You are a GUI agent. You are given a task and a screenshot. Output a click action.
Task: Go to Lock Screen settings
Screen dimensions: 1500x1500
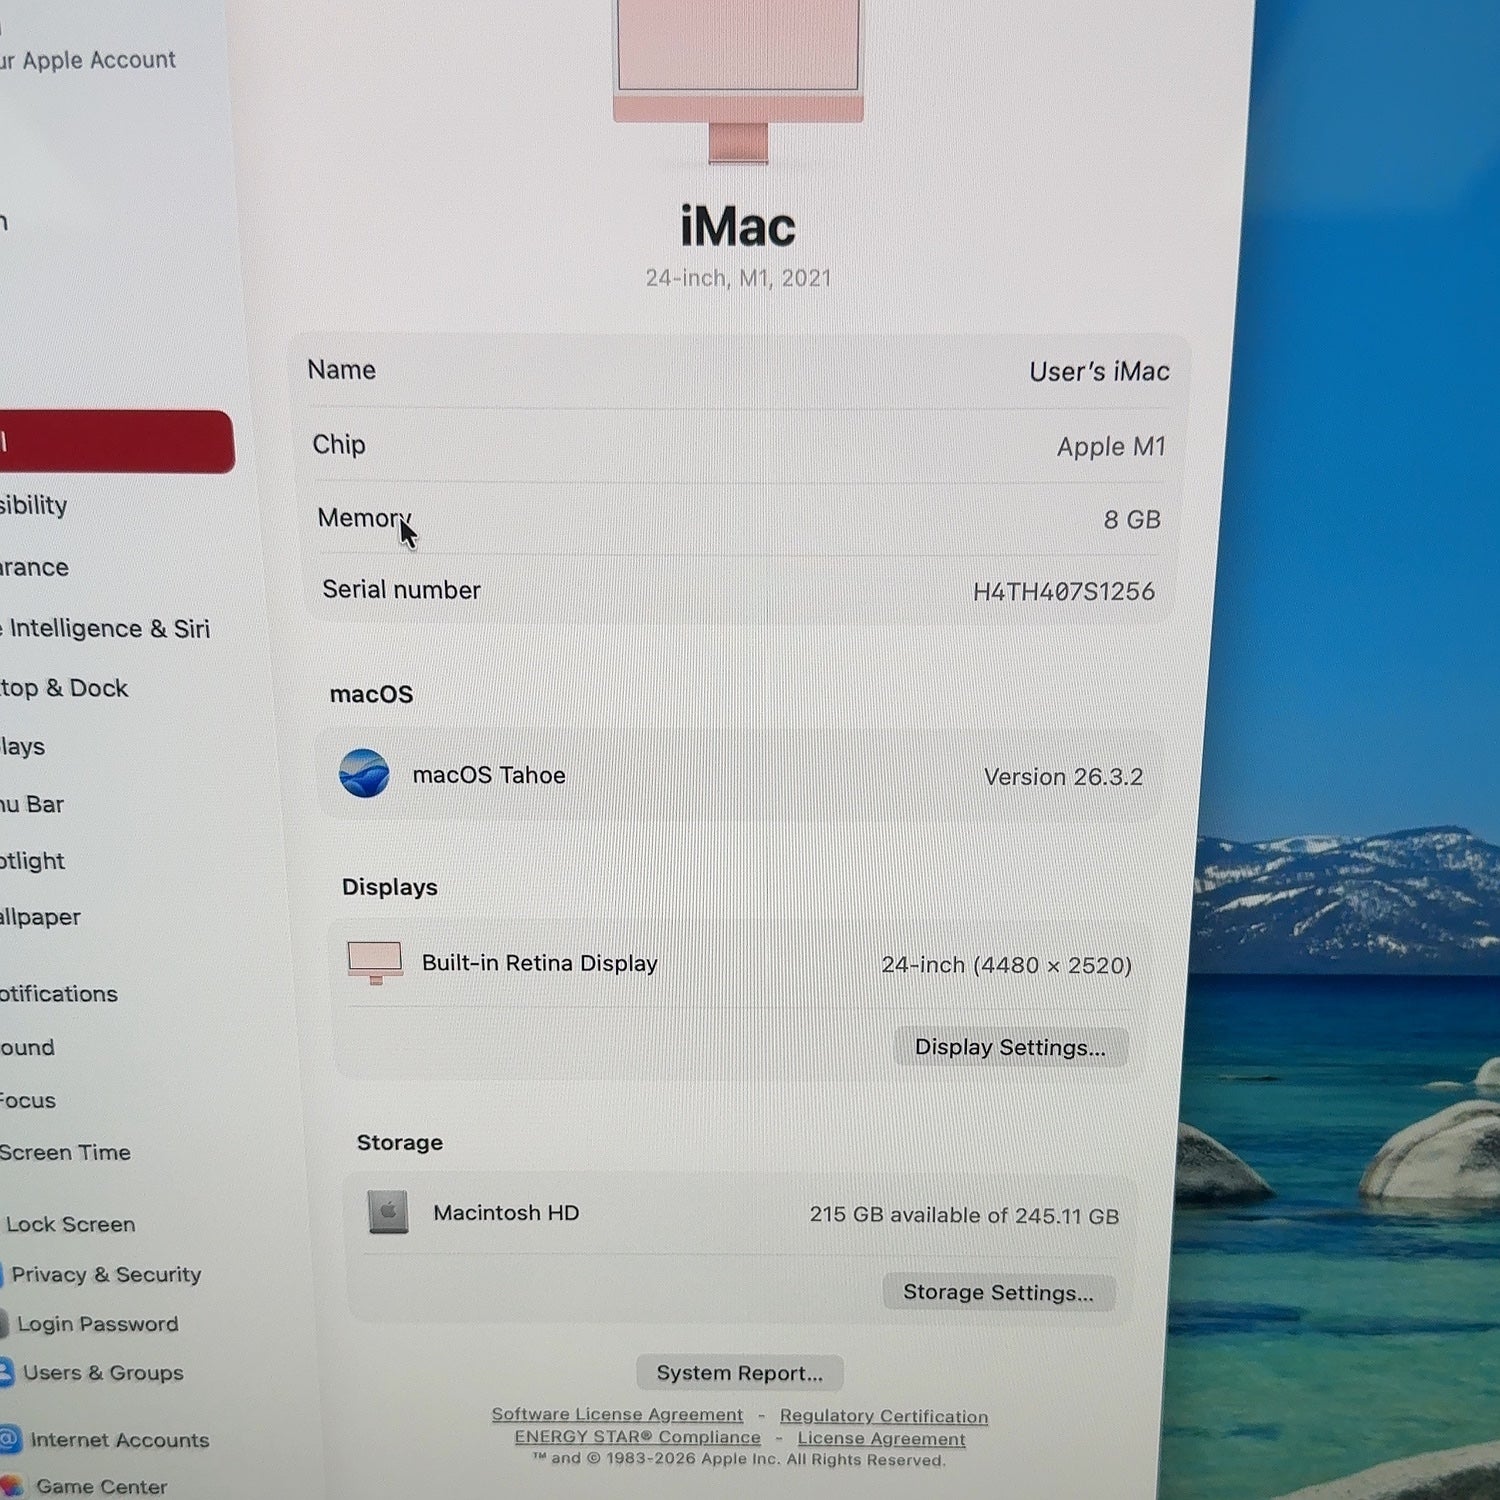click(70, 1224)
